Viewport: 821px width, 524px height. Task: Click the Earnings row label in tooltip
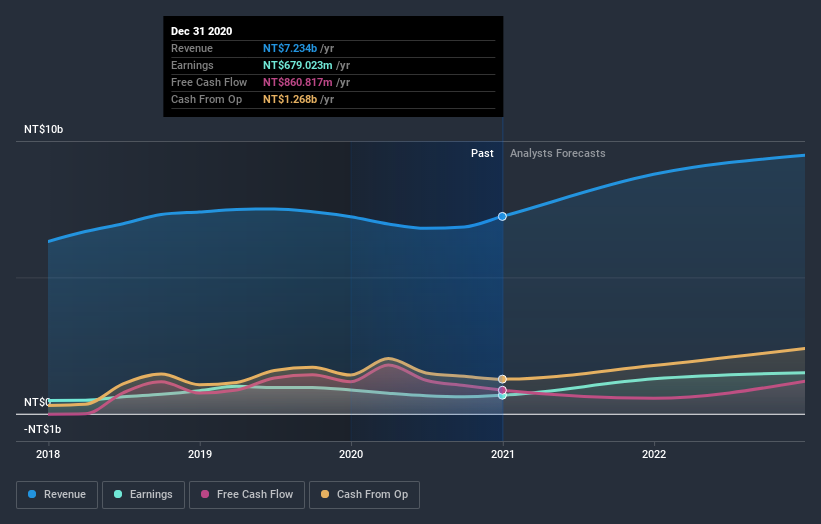point(192,65)
